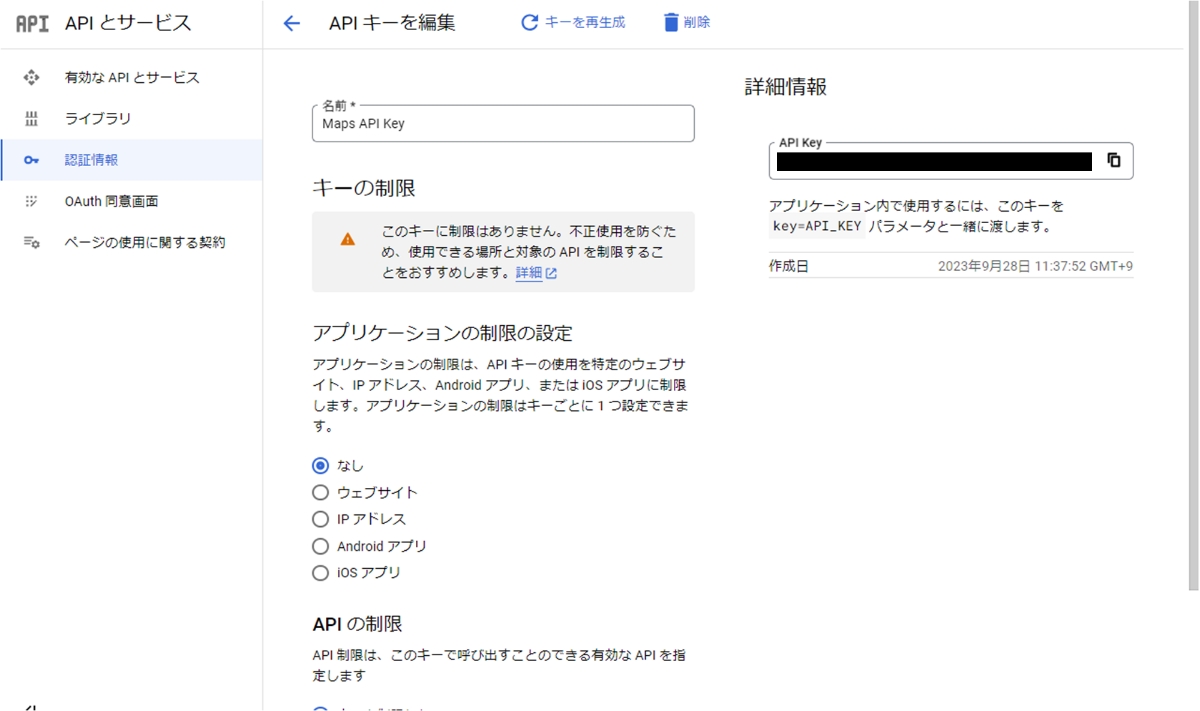The width and height of the screenshot is (1200, 711).
Task: Click the API logo at top left
Action: [x=30, y=22]
